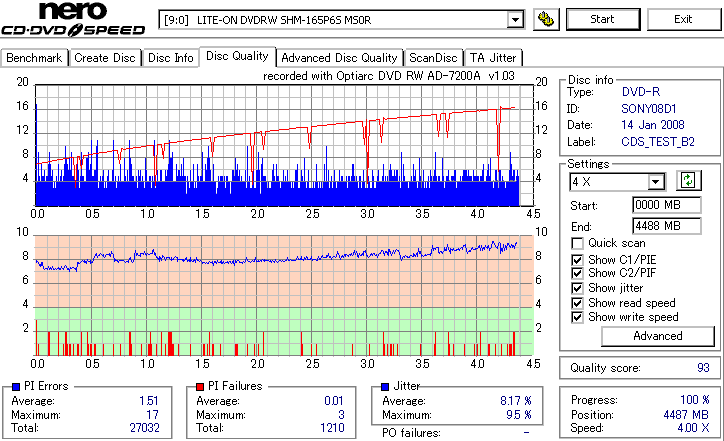Click the disc ID SONY08D1
The height and width of the screenshot is (441, 724).
click(649, 109)
